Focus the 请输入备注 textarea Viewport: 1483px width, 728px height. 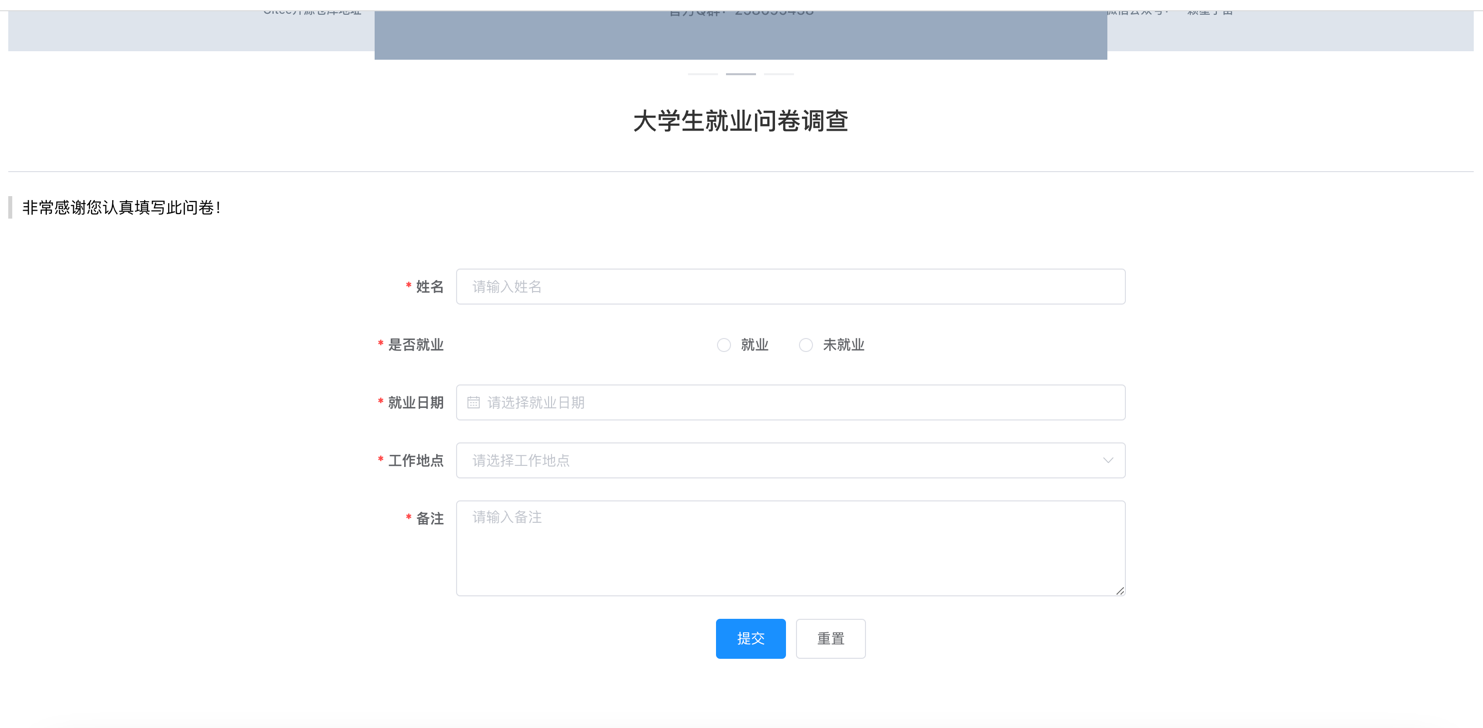click(x=791, y=548)
